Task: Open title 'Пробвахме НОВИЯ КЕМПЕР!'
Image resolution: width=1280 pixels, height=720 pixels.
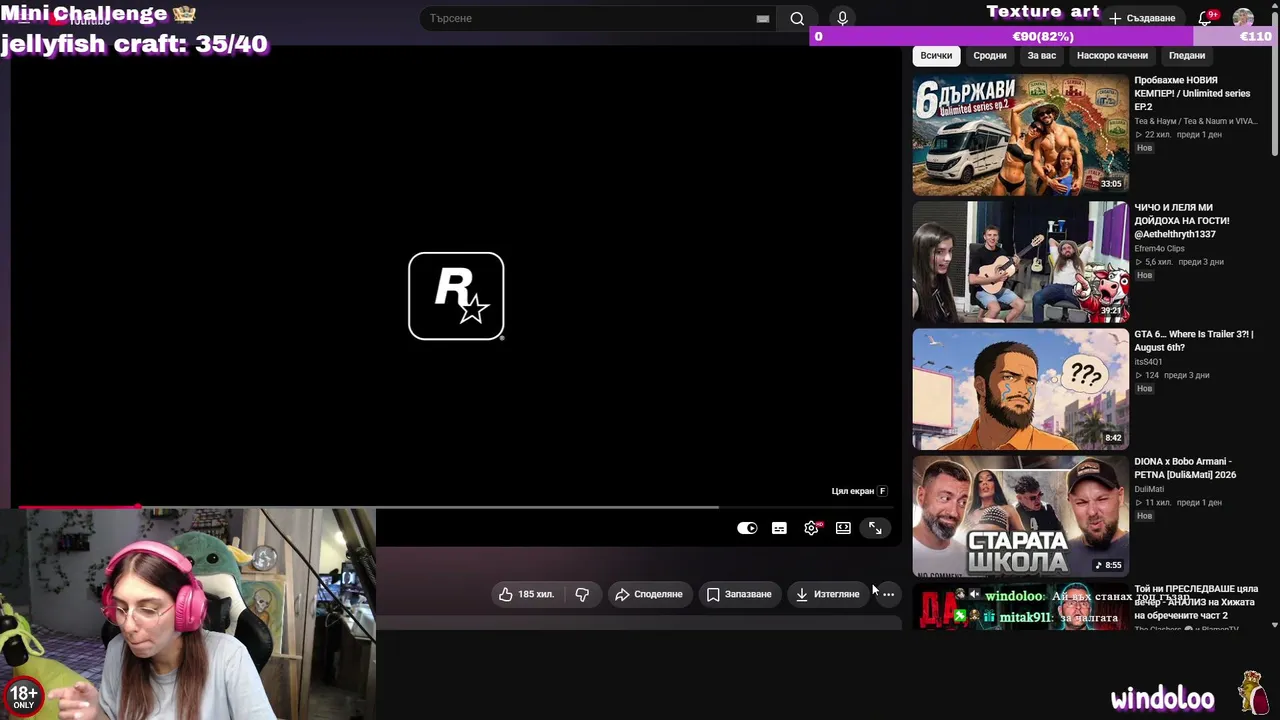Action: click(x=1192, y=93)
